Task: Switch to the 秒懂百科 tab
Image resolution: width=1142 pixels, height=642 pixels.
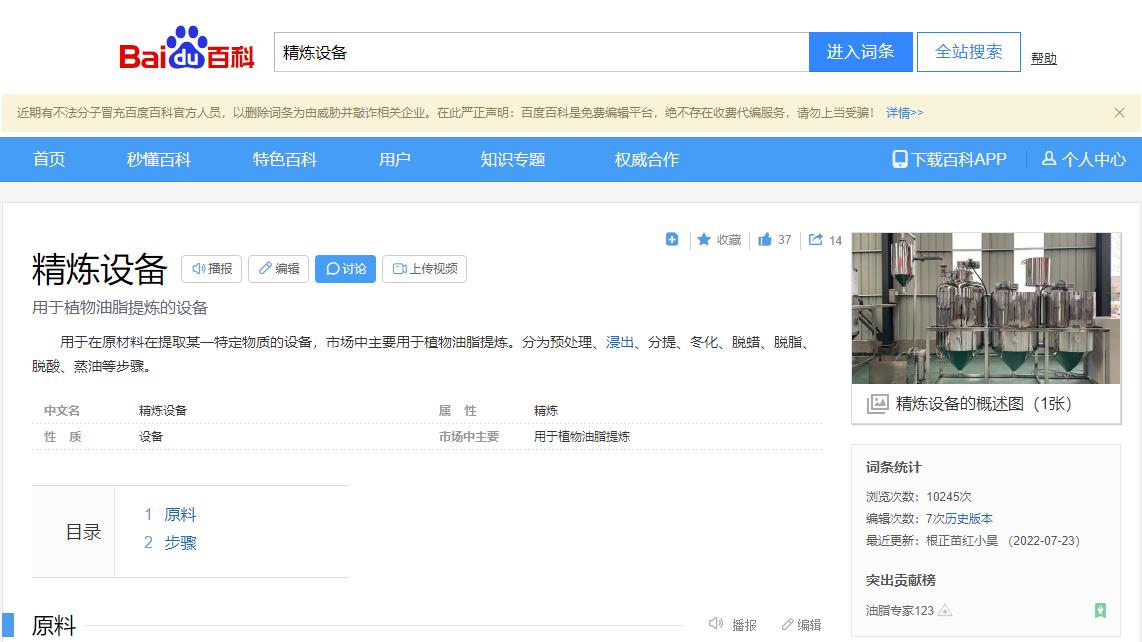Action: tap(158, 159)
